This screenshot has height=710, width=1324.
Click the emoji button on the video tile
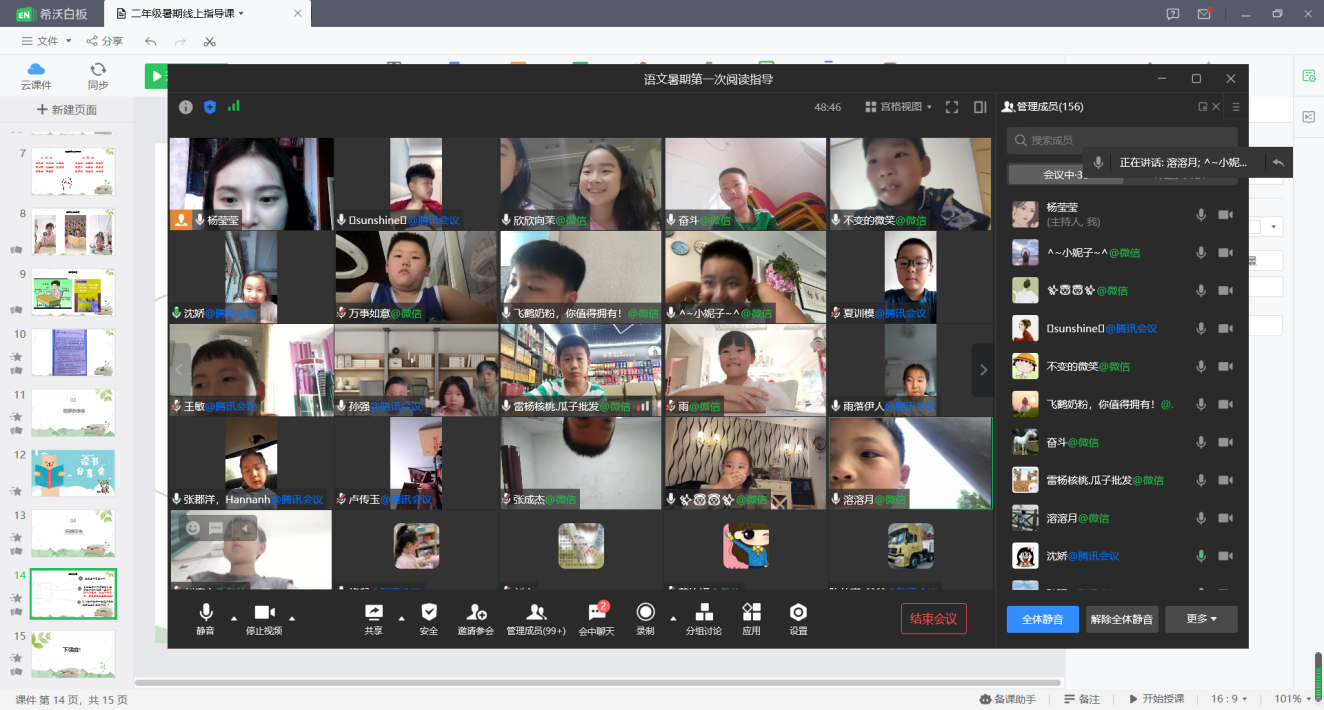193,528
